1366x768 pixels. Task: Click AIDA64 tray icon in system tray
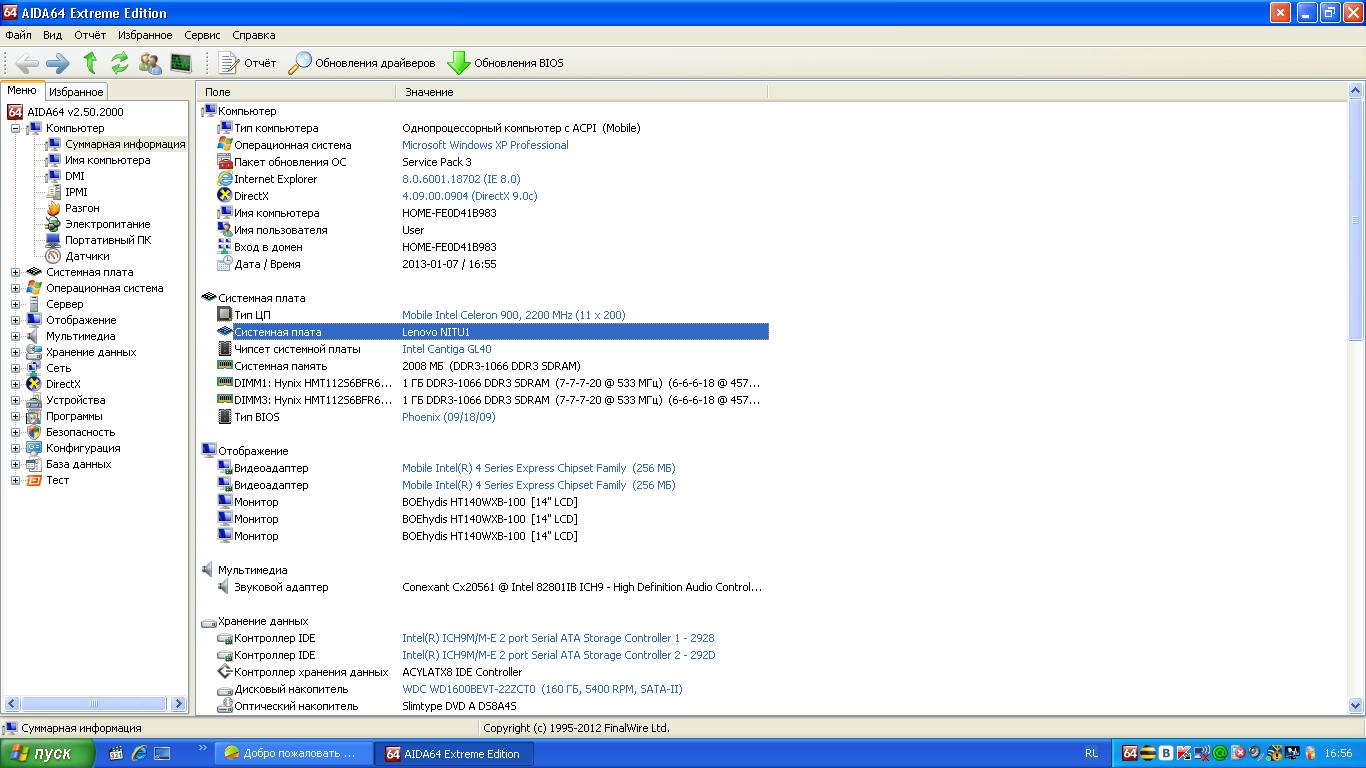tap(1130, 753)
